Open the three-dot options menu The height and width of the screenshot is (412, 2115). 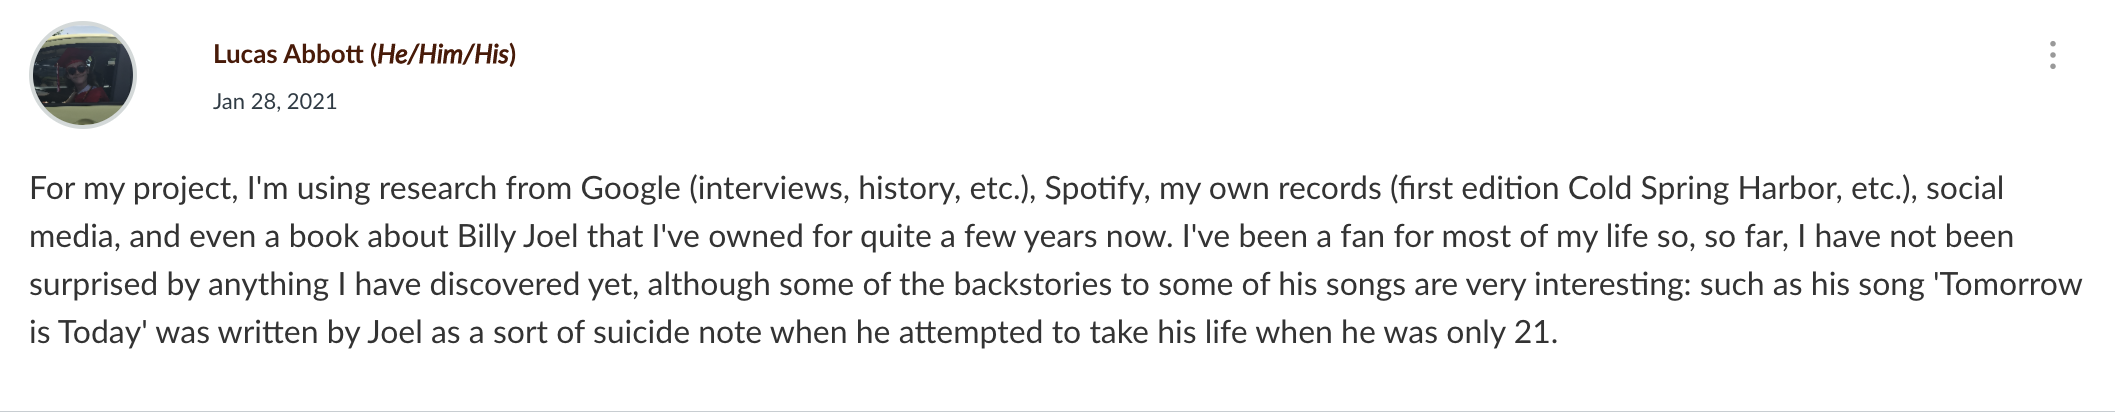coord(2052,55)
